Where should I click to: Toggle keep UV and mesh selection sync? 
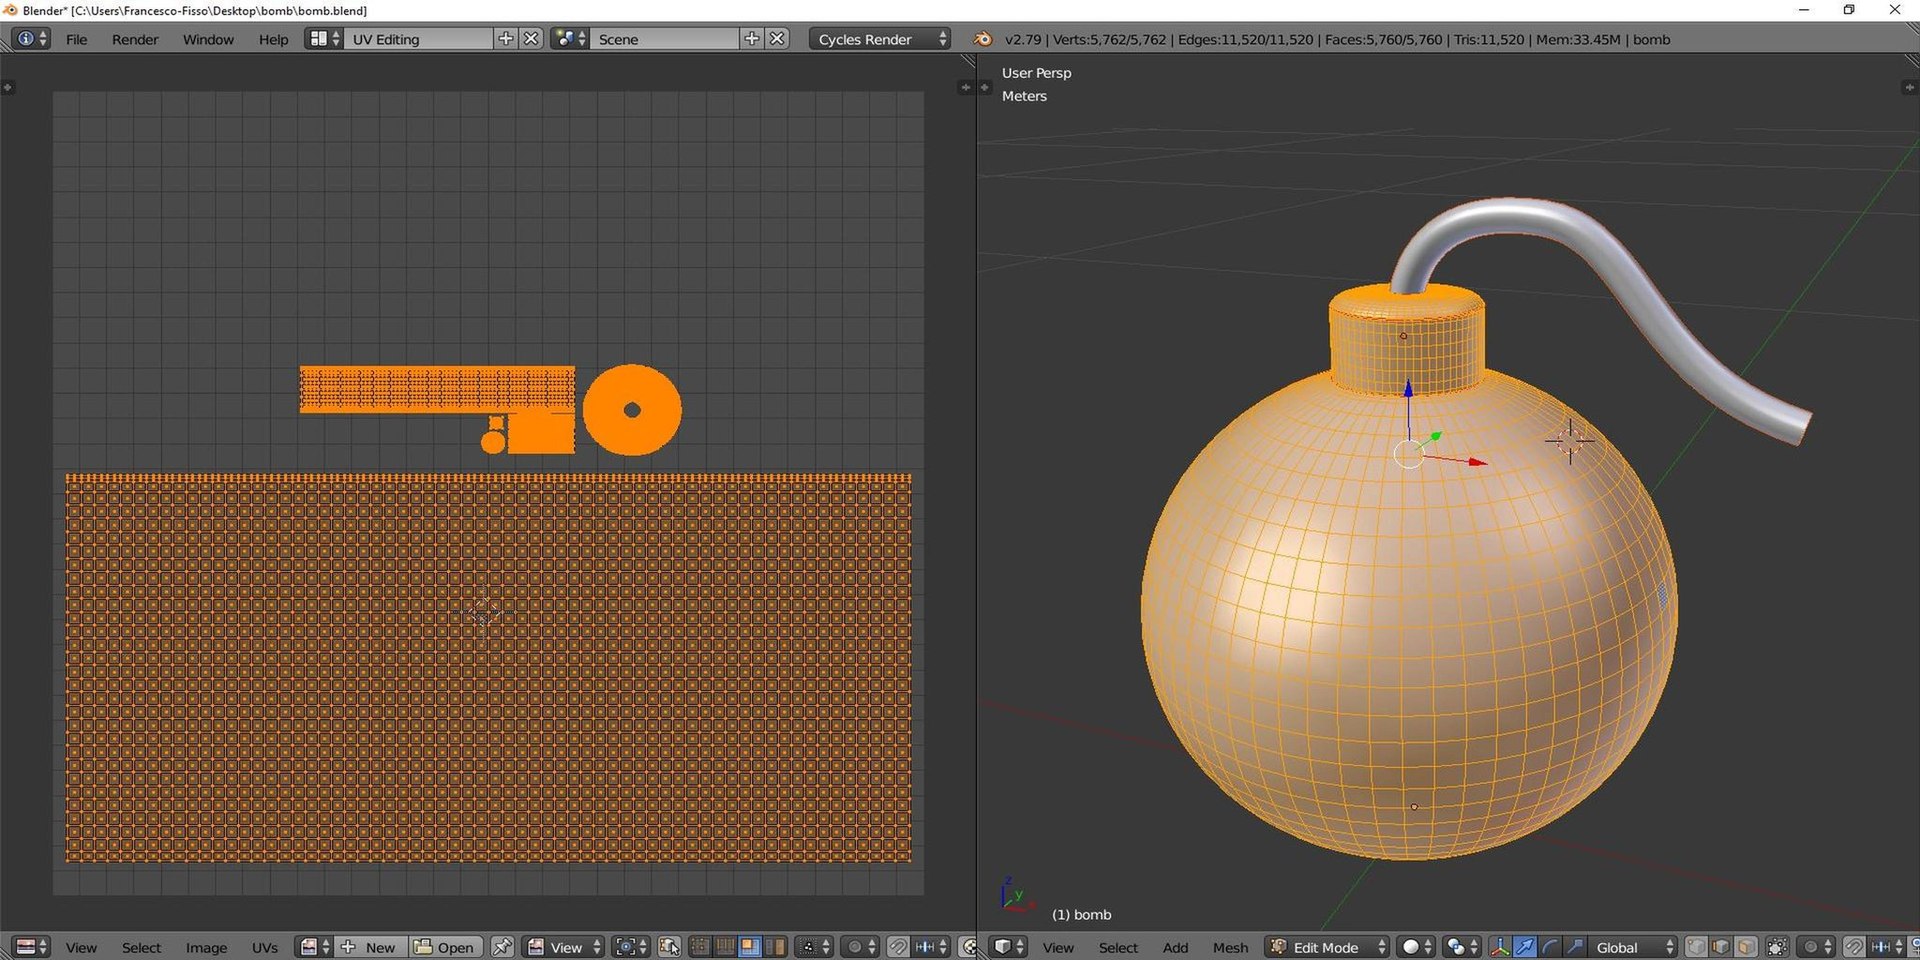(670, 947)
